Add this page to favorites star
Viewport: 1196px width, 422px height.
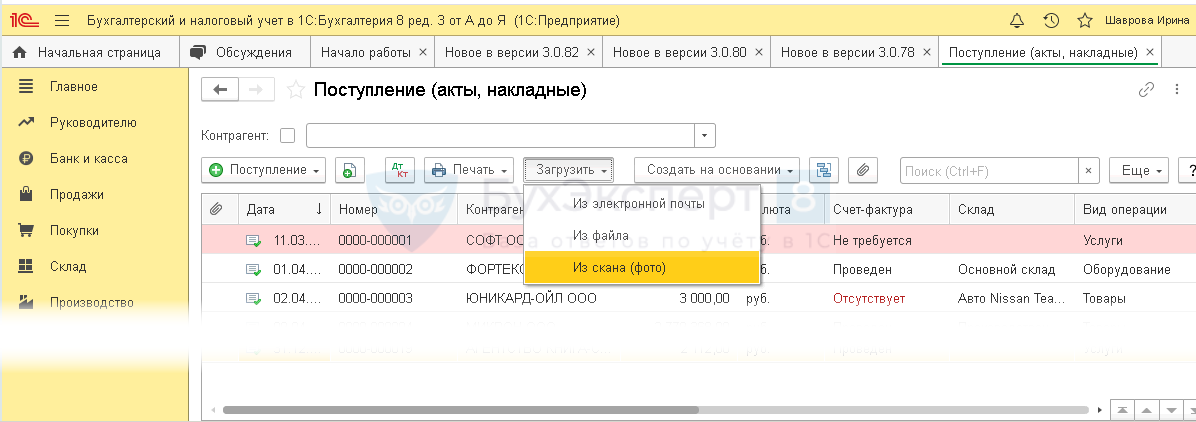coord(295,90)
